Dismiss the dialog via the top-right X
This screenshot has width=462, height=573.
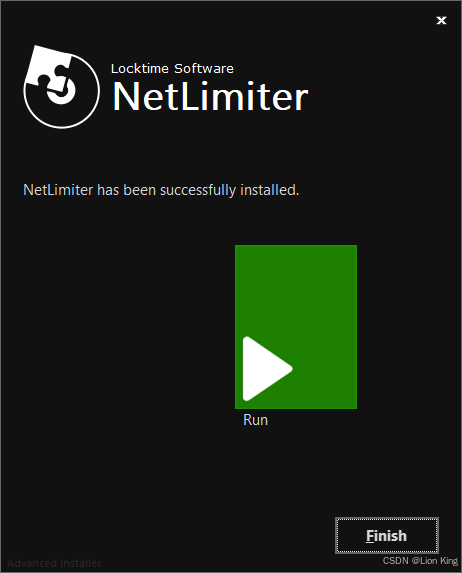coord(442,20)
